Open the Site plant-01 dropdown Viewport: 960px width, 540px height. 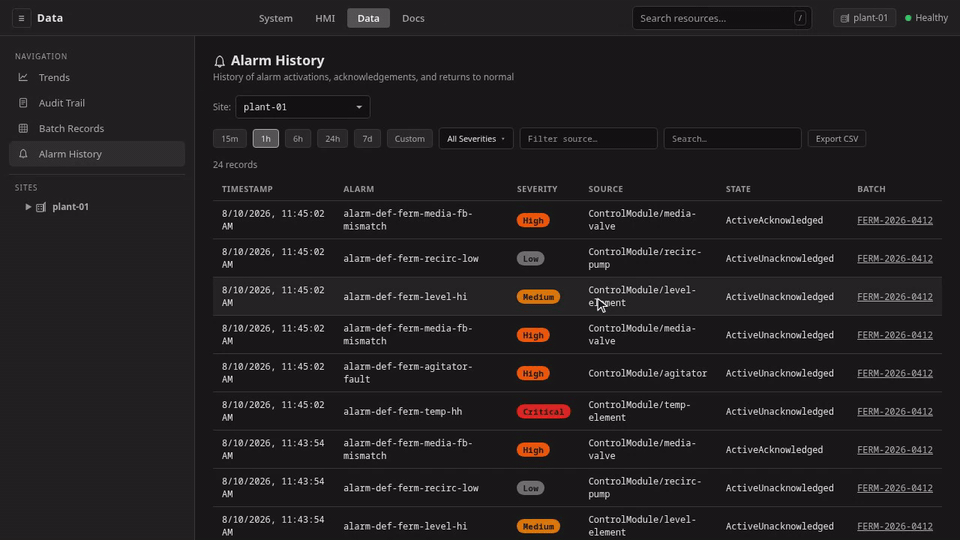click(x=302, y=107)
